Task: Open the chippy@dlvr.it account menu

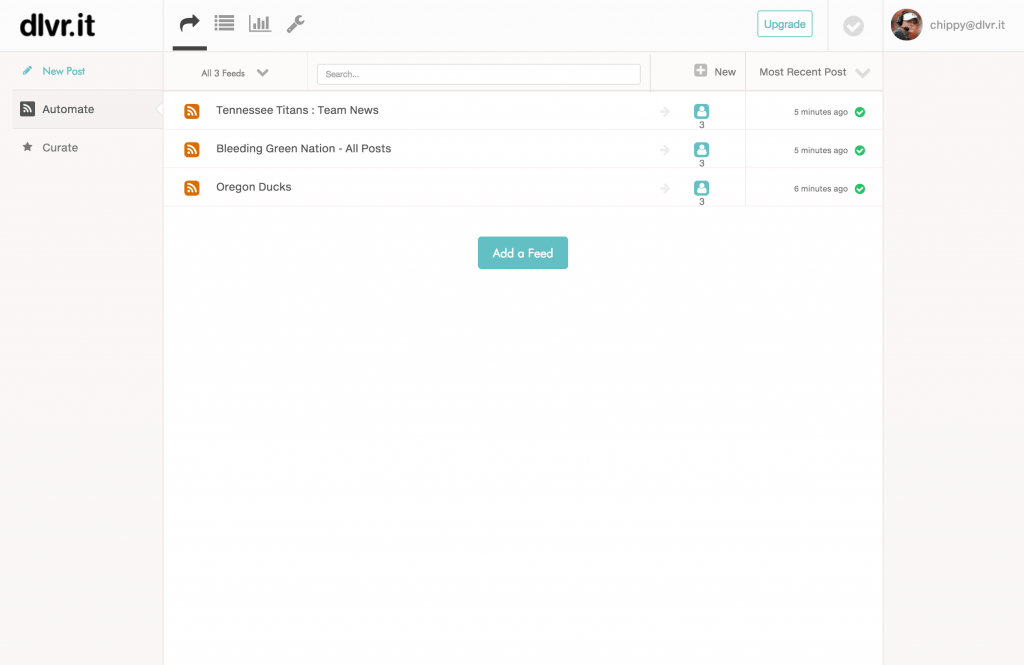Action: [967, 25]
